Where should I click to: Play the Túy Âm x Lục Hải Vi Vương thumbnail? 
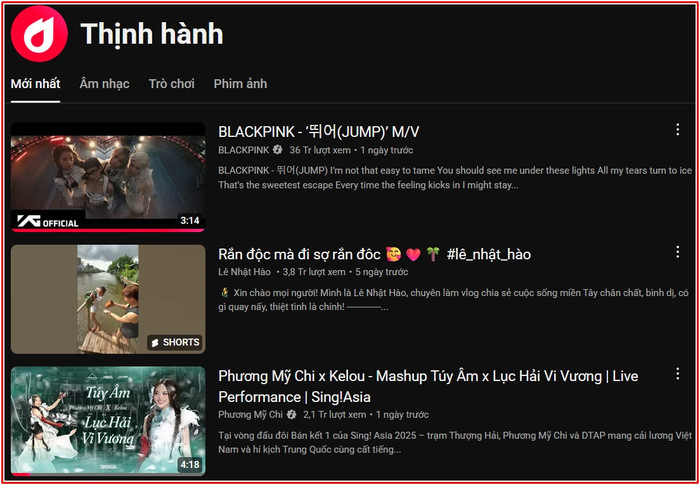point(108,421)
